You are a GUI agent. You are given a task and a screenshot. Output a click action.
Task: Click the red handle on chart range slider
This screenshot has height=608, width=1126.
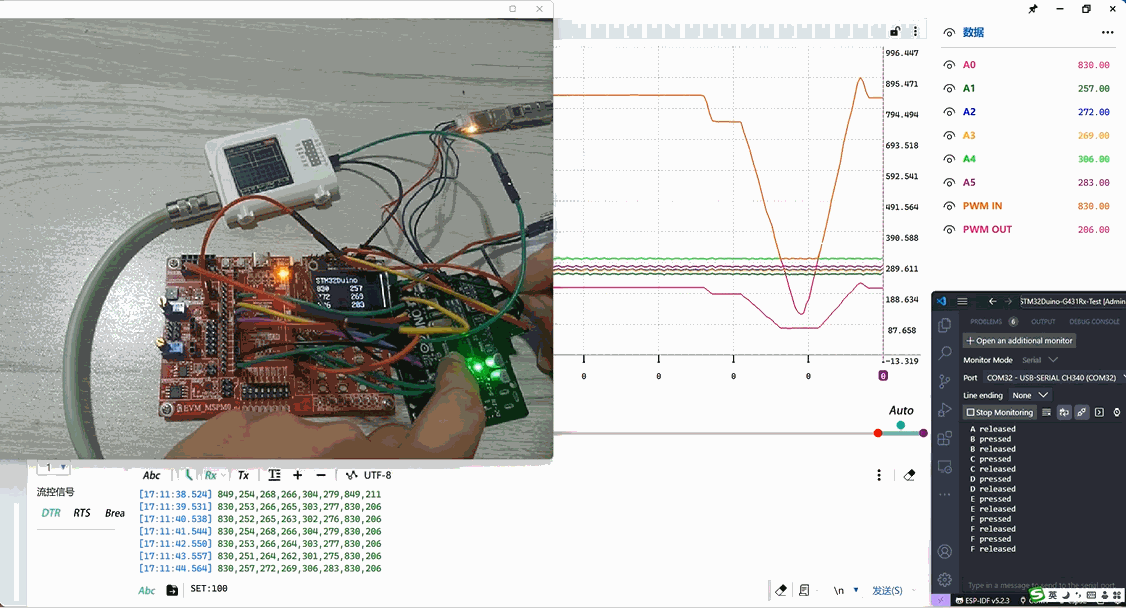coord(878,433)
